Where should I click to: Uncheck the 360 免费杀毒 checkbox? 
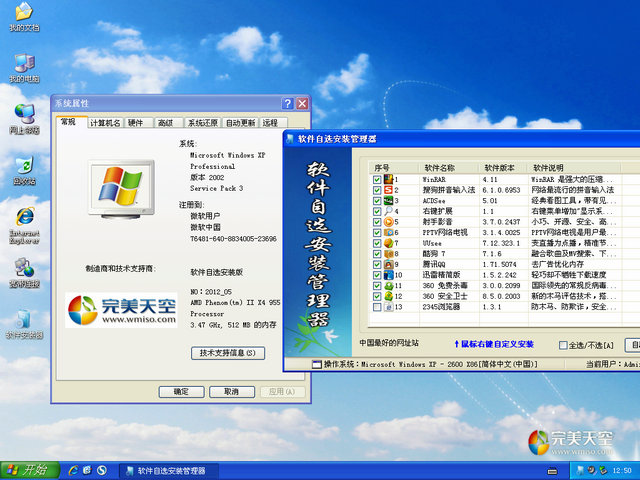click(377, 286)
